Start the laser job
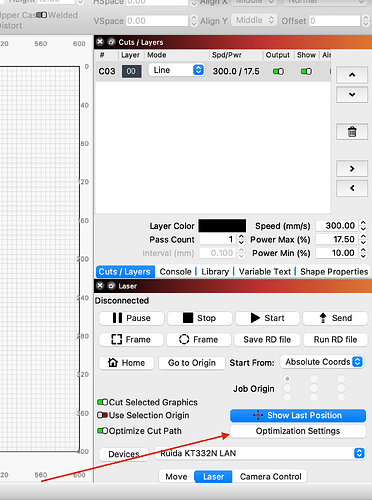The width and height of the screenshot is (372, 500). tap(267, 318)
